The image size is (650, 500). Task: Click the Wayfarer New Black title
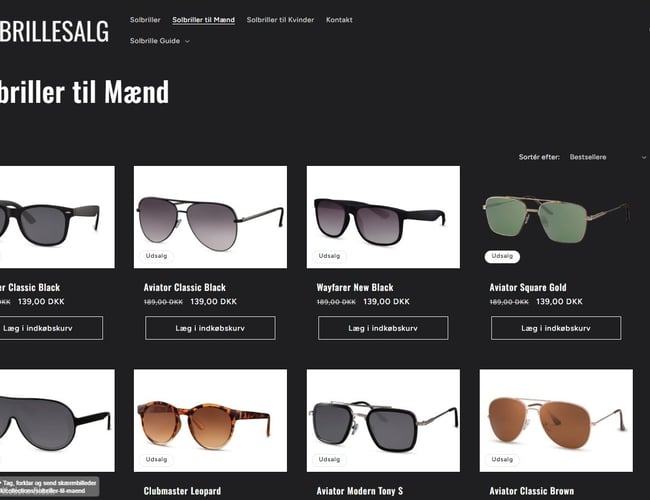tap(355, 288)
